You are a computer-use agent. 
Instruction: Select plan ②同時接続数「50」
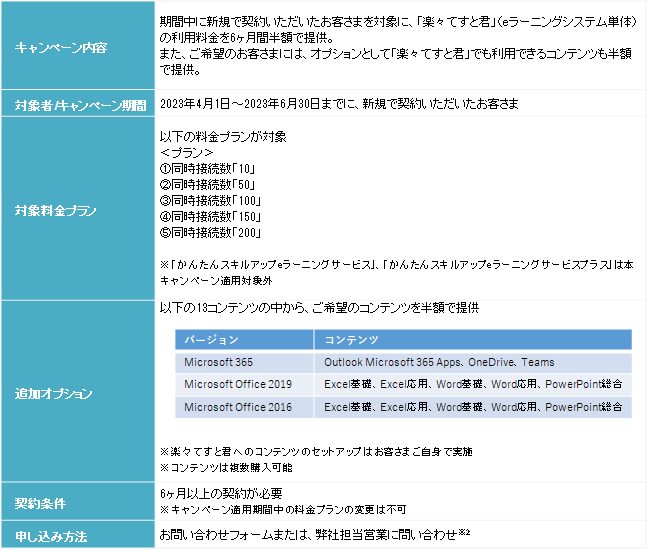pyautogui.click(x=207, y=185)
